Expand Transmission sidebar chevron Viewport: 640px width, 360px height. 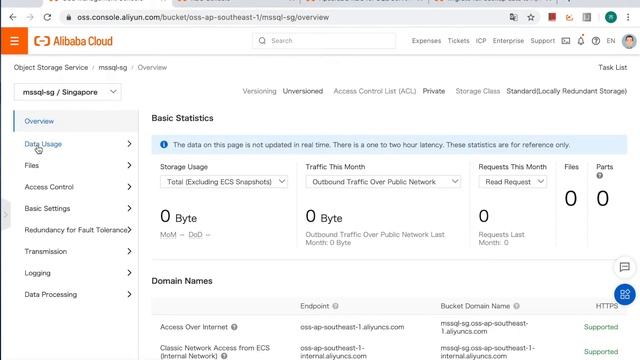[129, 251]
